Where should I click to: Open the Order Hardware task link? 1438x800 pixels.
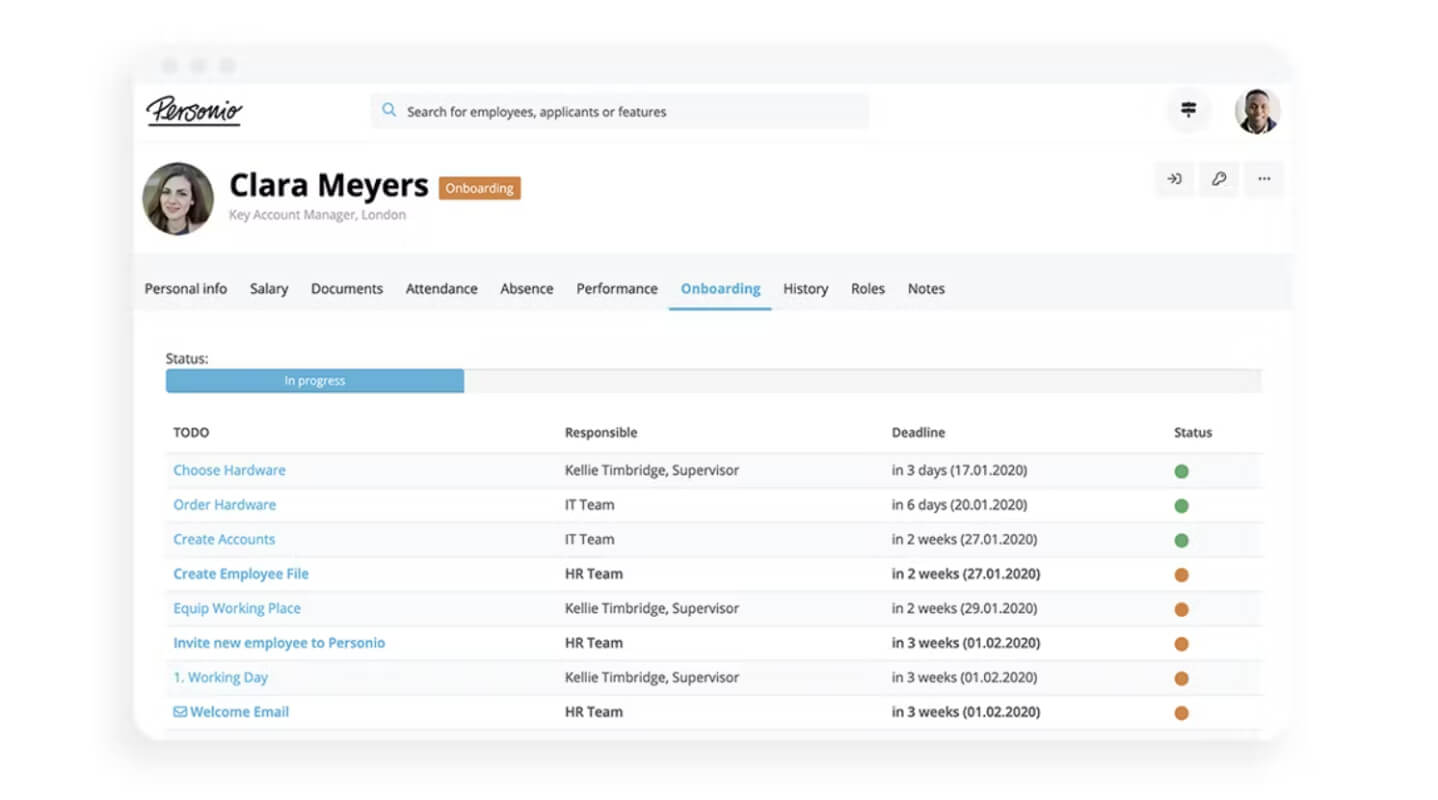(224, 505)
